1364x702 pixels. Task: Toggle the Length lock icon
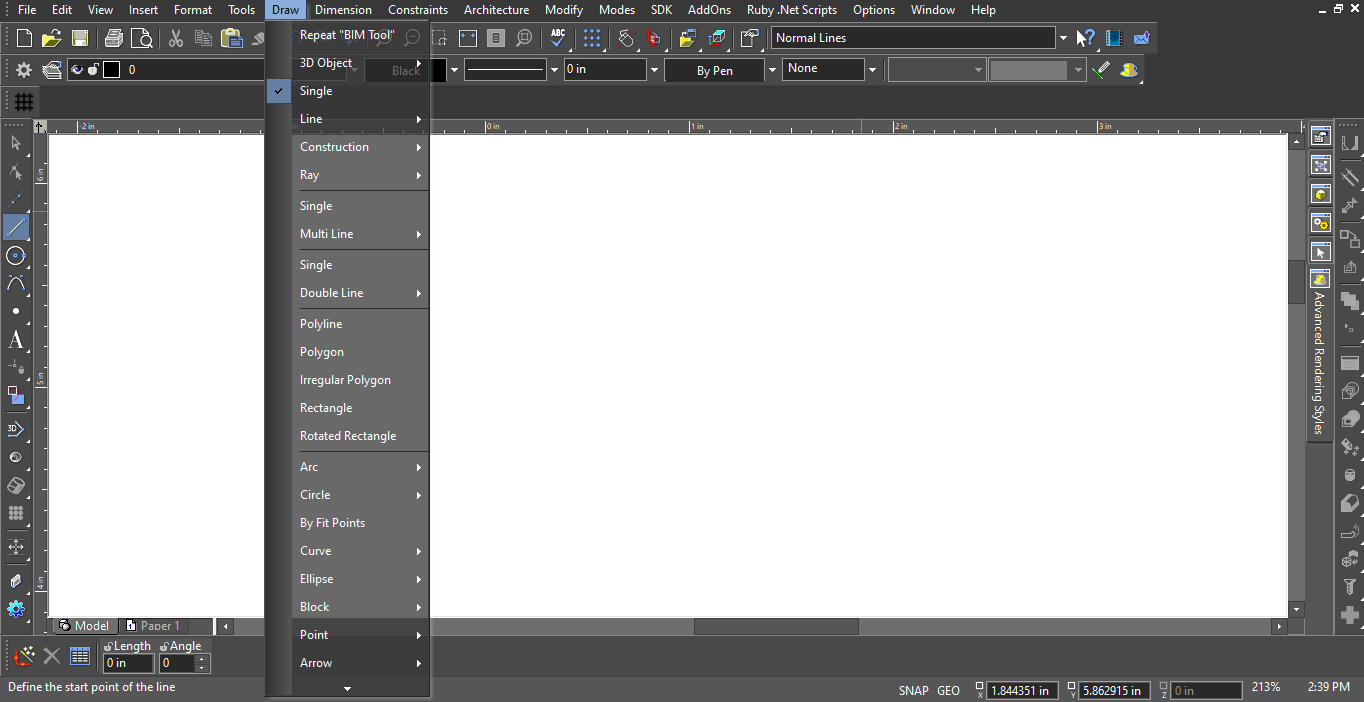[x=108, y=647]
